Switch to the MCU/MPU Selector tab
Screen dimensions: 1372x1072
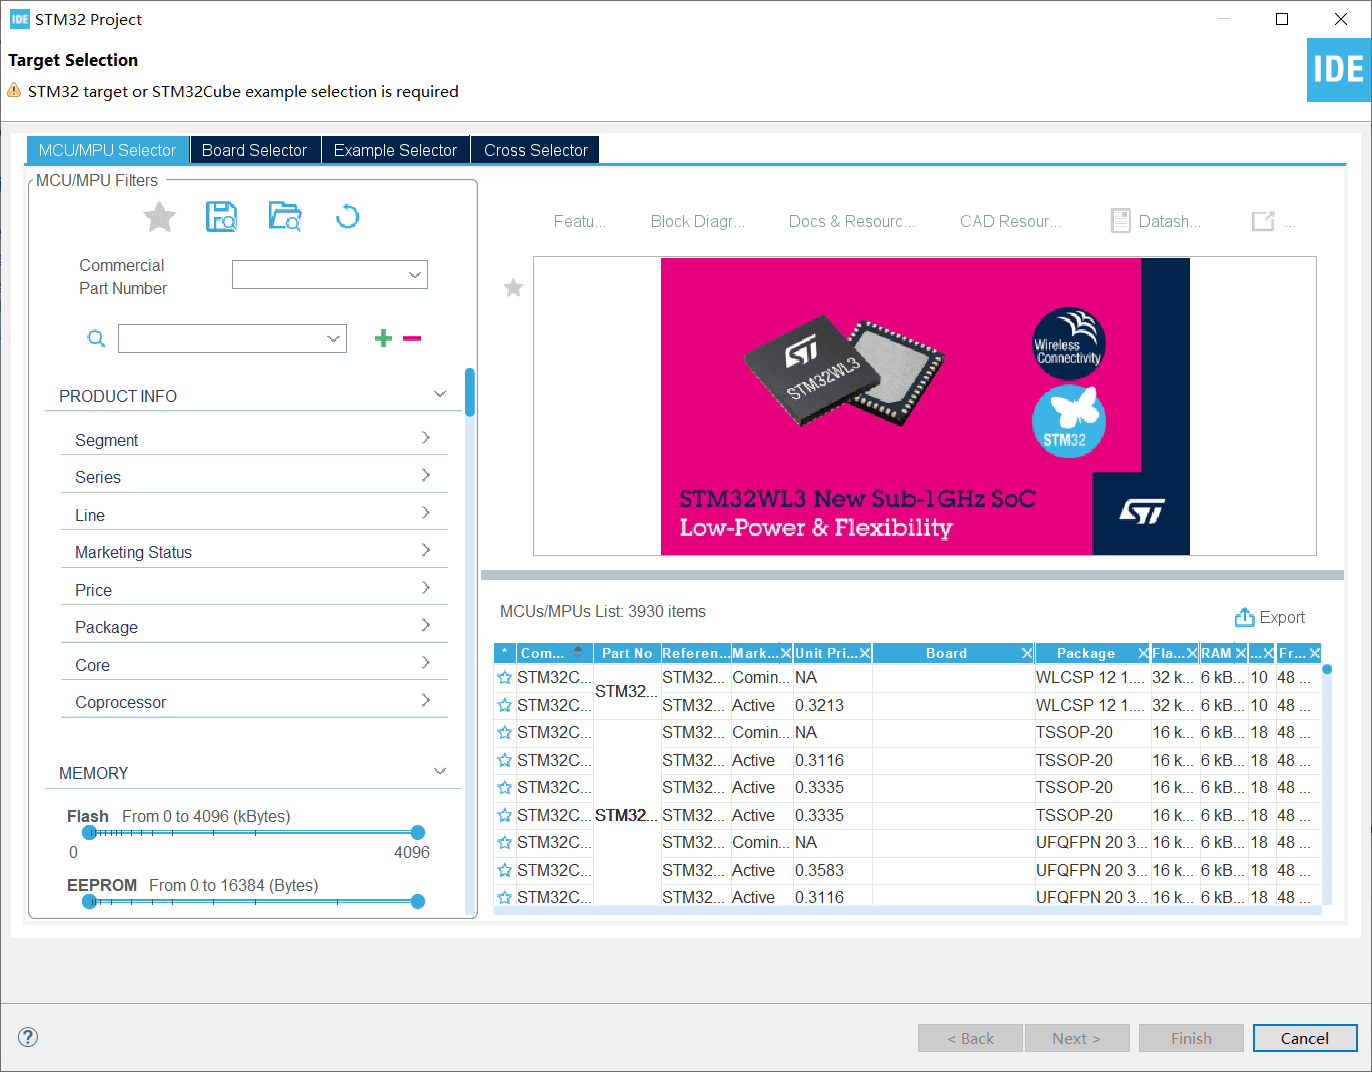click(x=107, y=150)
